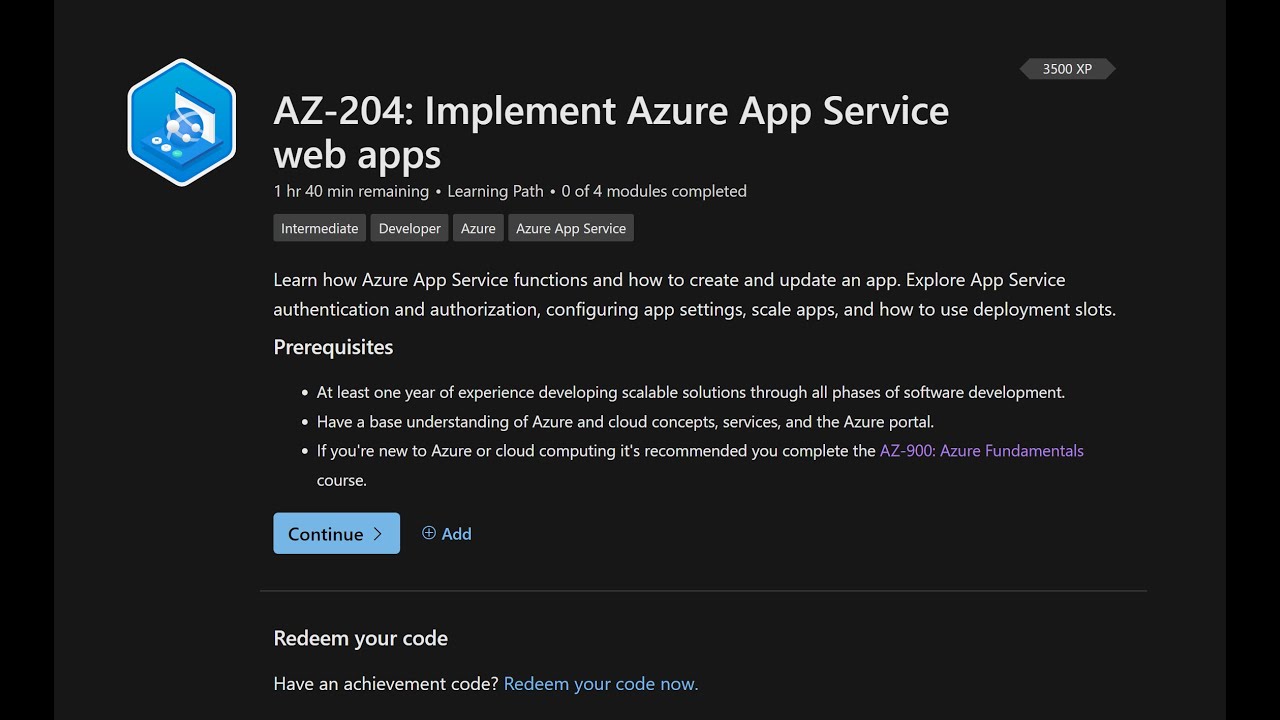
Task: Click the 'At least one year of experience' prerequisite
Action: click(x=691, y=392)
